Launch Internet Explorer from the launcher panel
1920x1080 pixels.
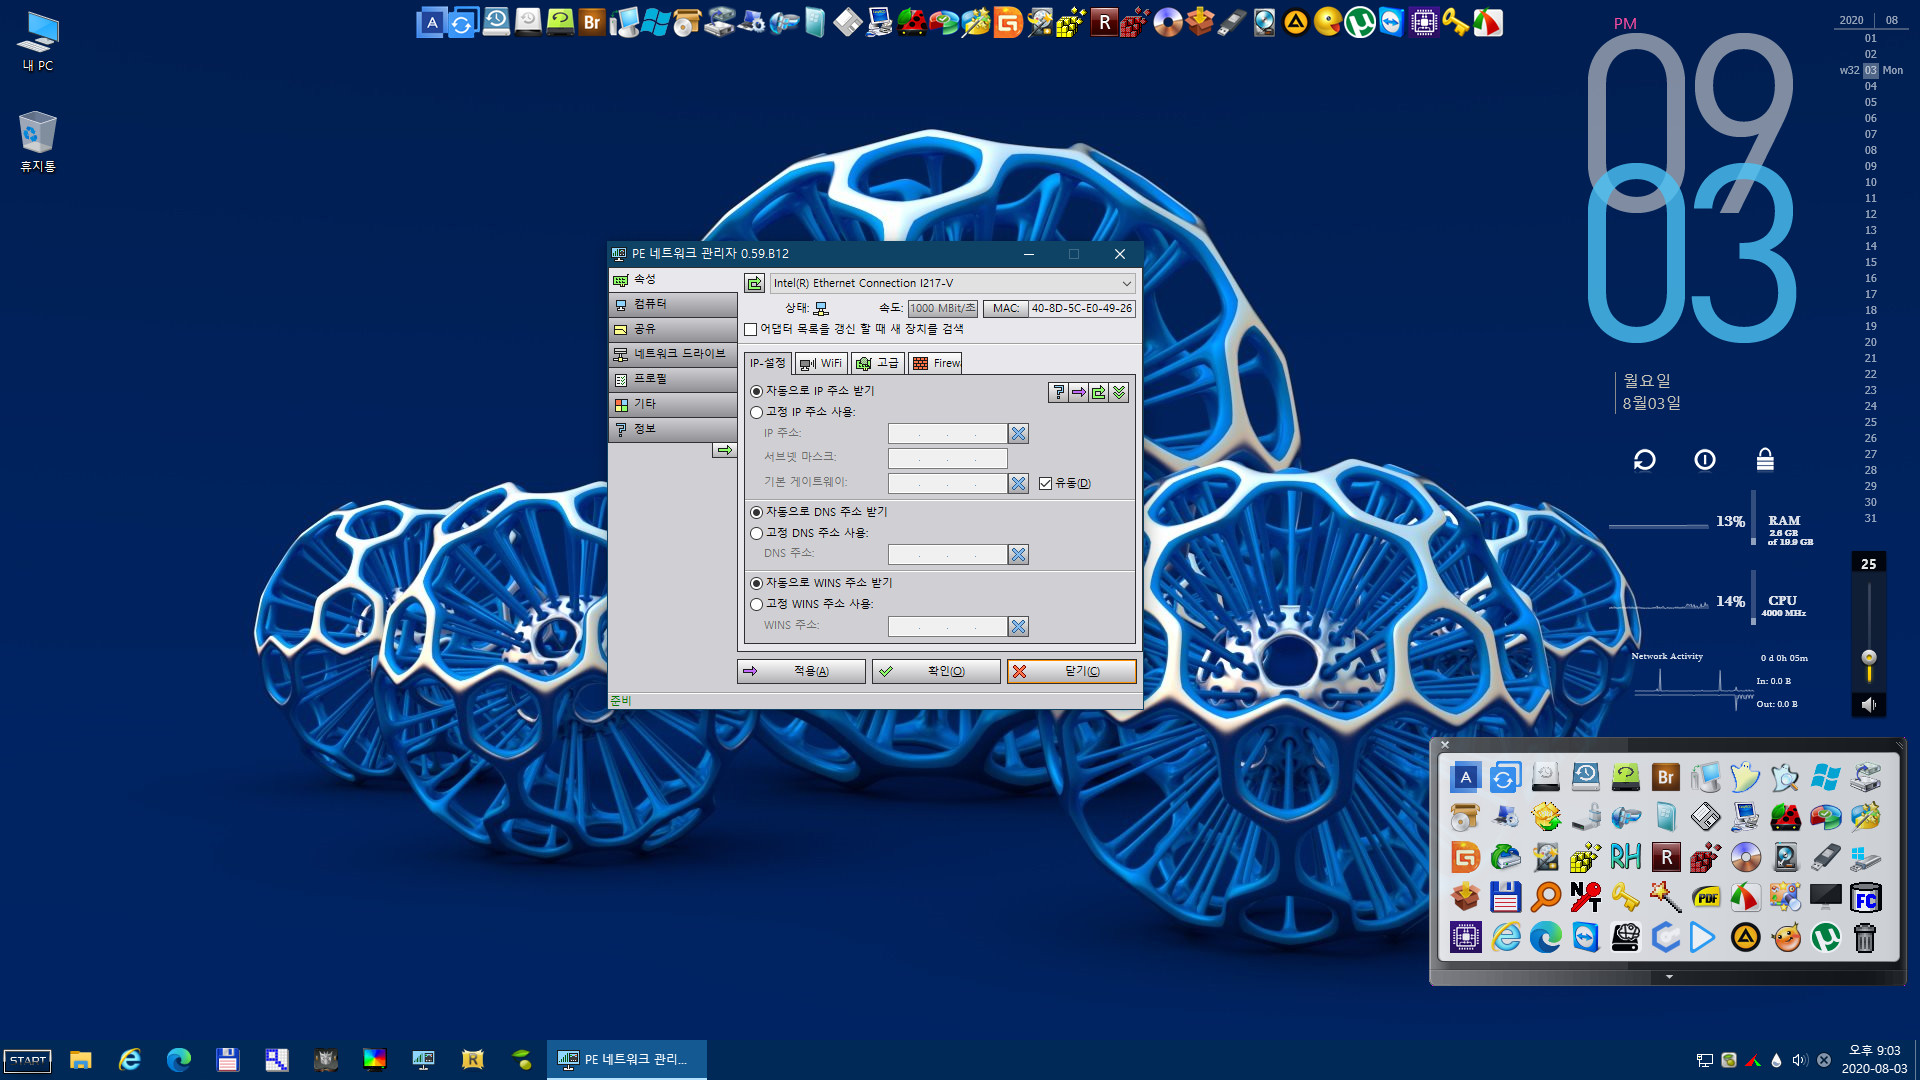(x=1505, y=937)
